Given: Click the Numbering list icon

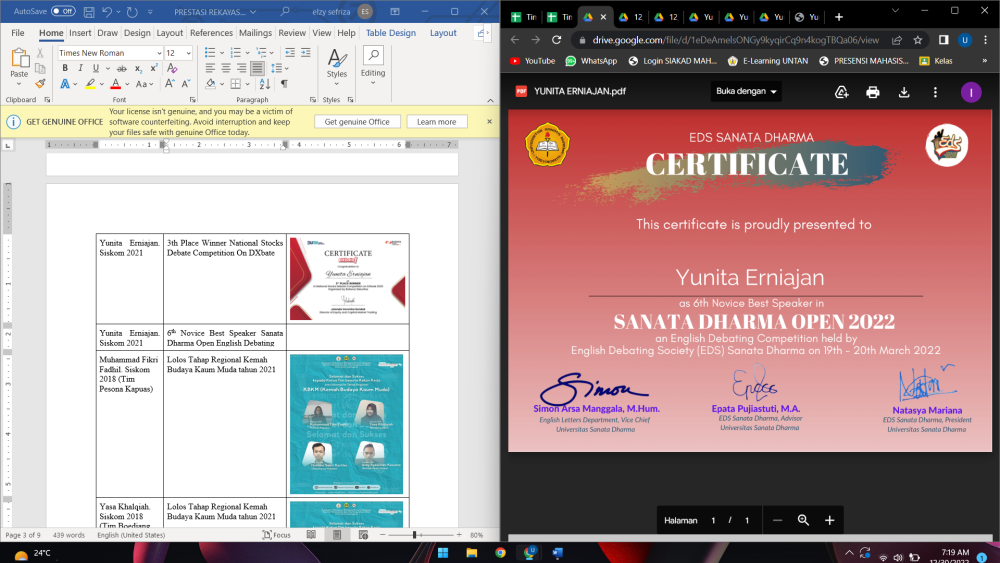Looking at the screenshot, I should point(235,52).
